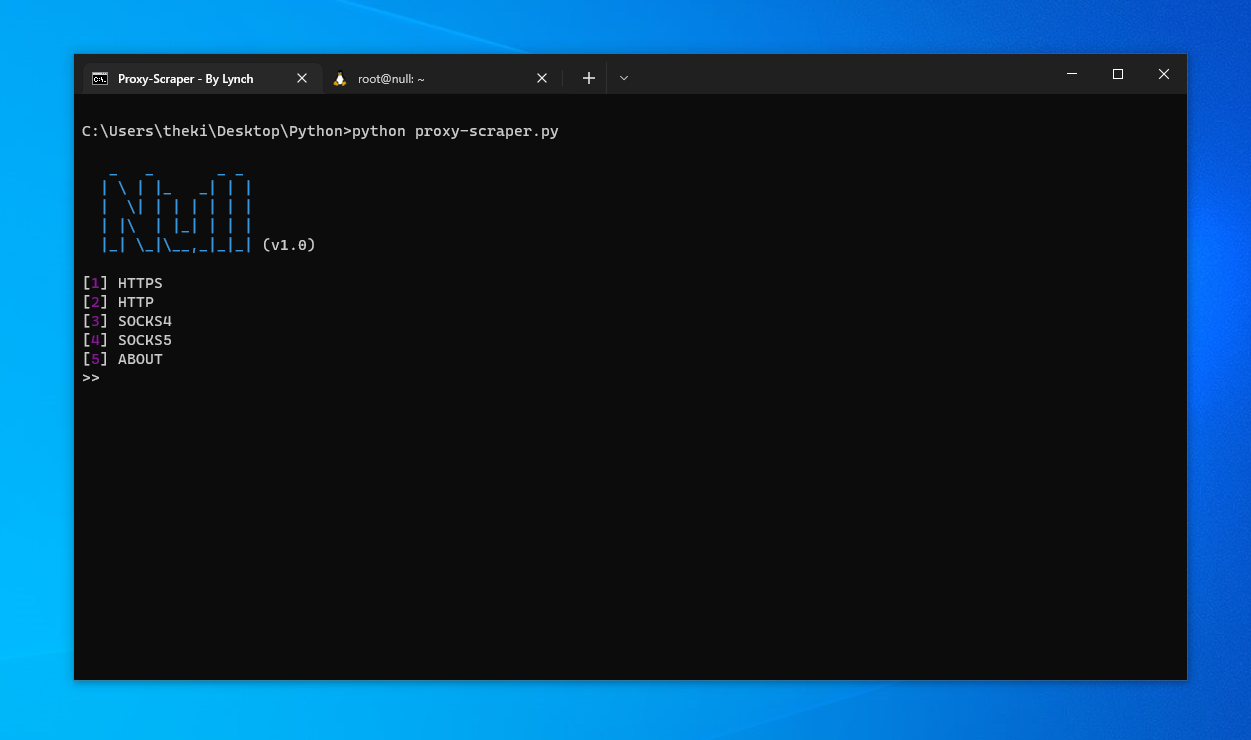Click the (v1.0) version text
This screenshot has height=740, width=1251.
289,245
